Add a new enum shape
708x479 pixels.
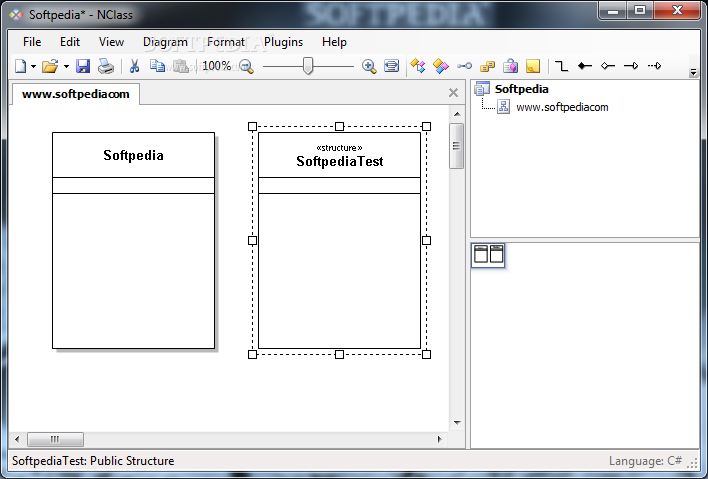(x=487, y=67)
